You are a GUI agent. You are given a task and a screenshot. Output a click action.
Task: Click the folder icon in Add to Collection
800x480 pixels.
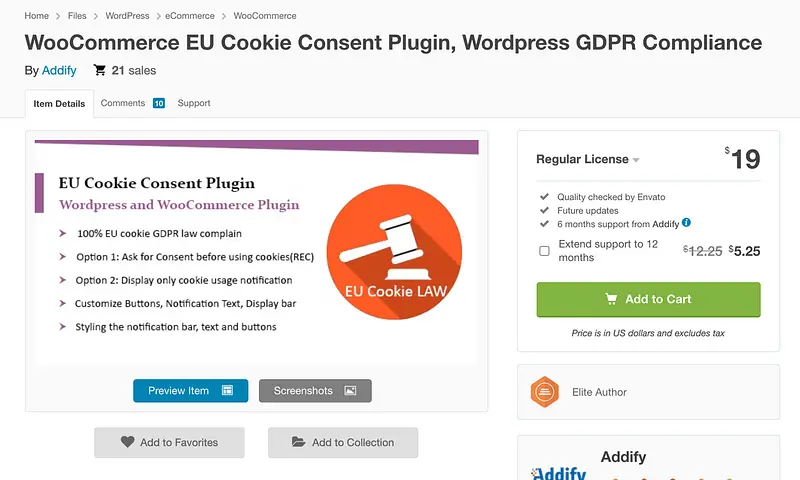pos(298,442)
